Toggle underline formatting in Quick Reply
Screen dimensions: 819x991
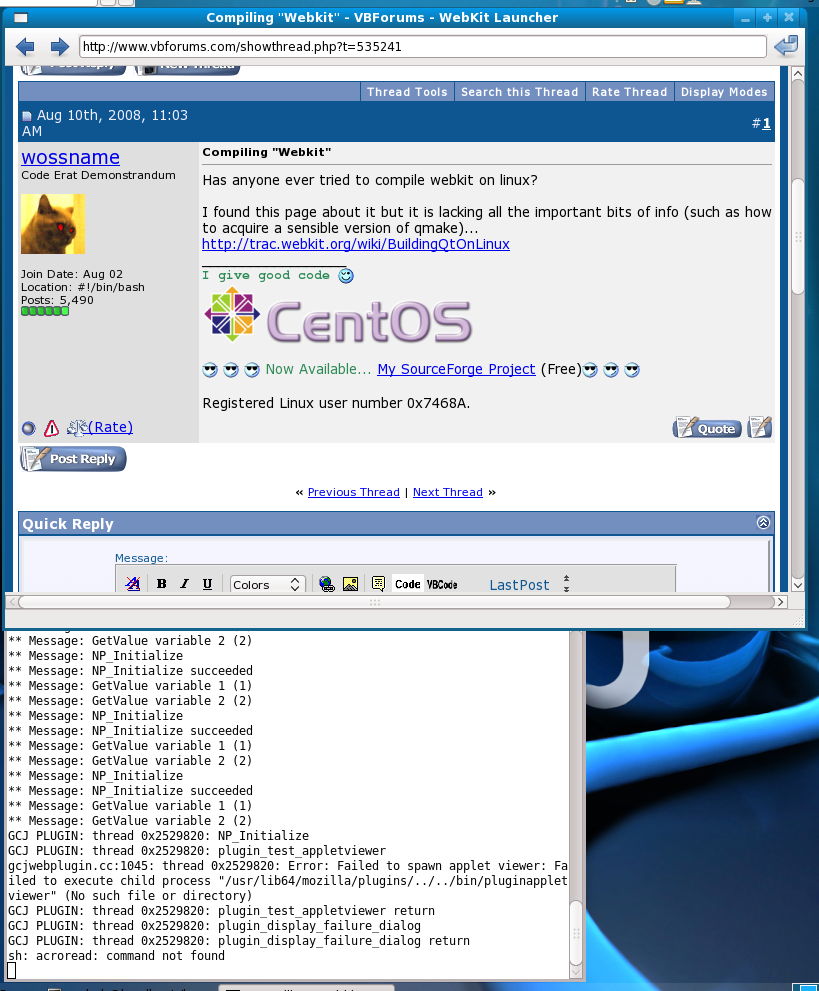pyautogui.click(x=207, y=584)
